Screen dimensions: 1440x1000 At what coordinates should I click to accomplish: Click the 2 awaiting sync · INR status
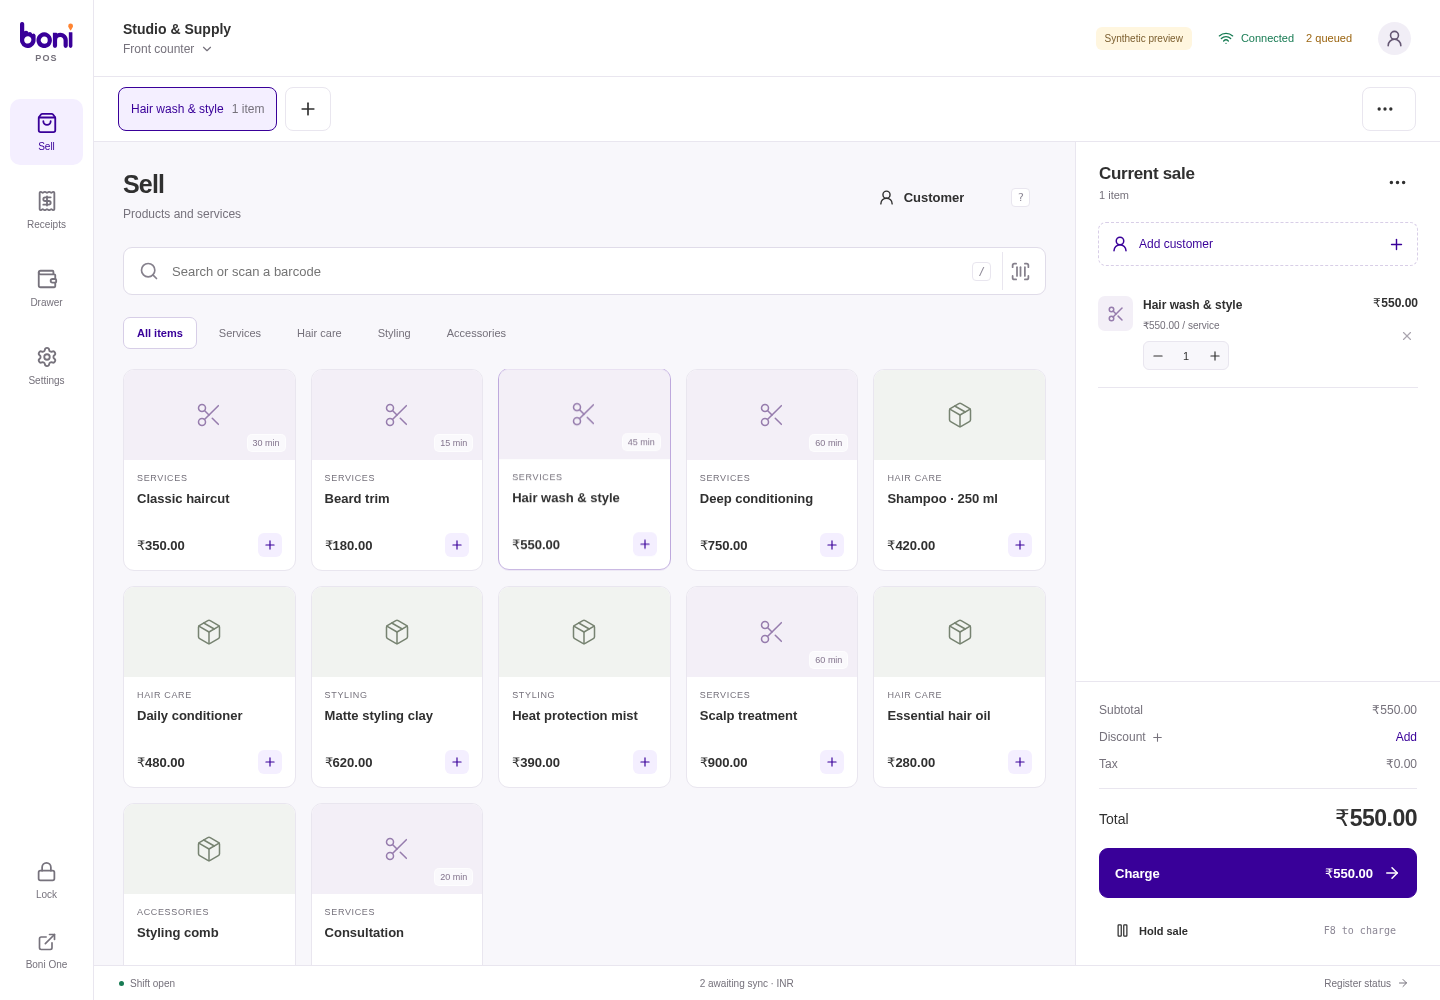coord(747,983)
